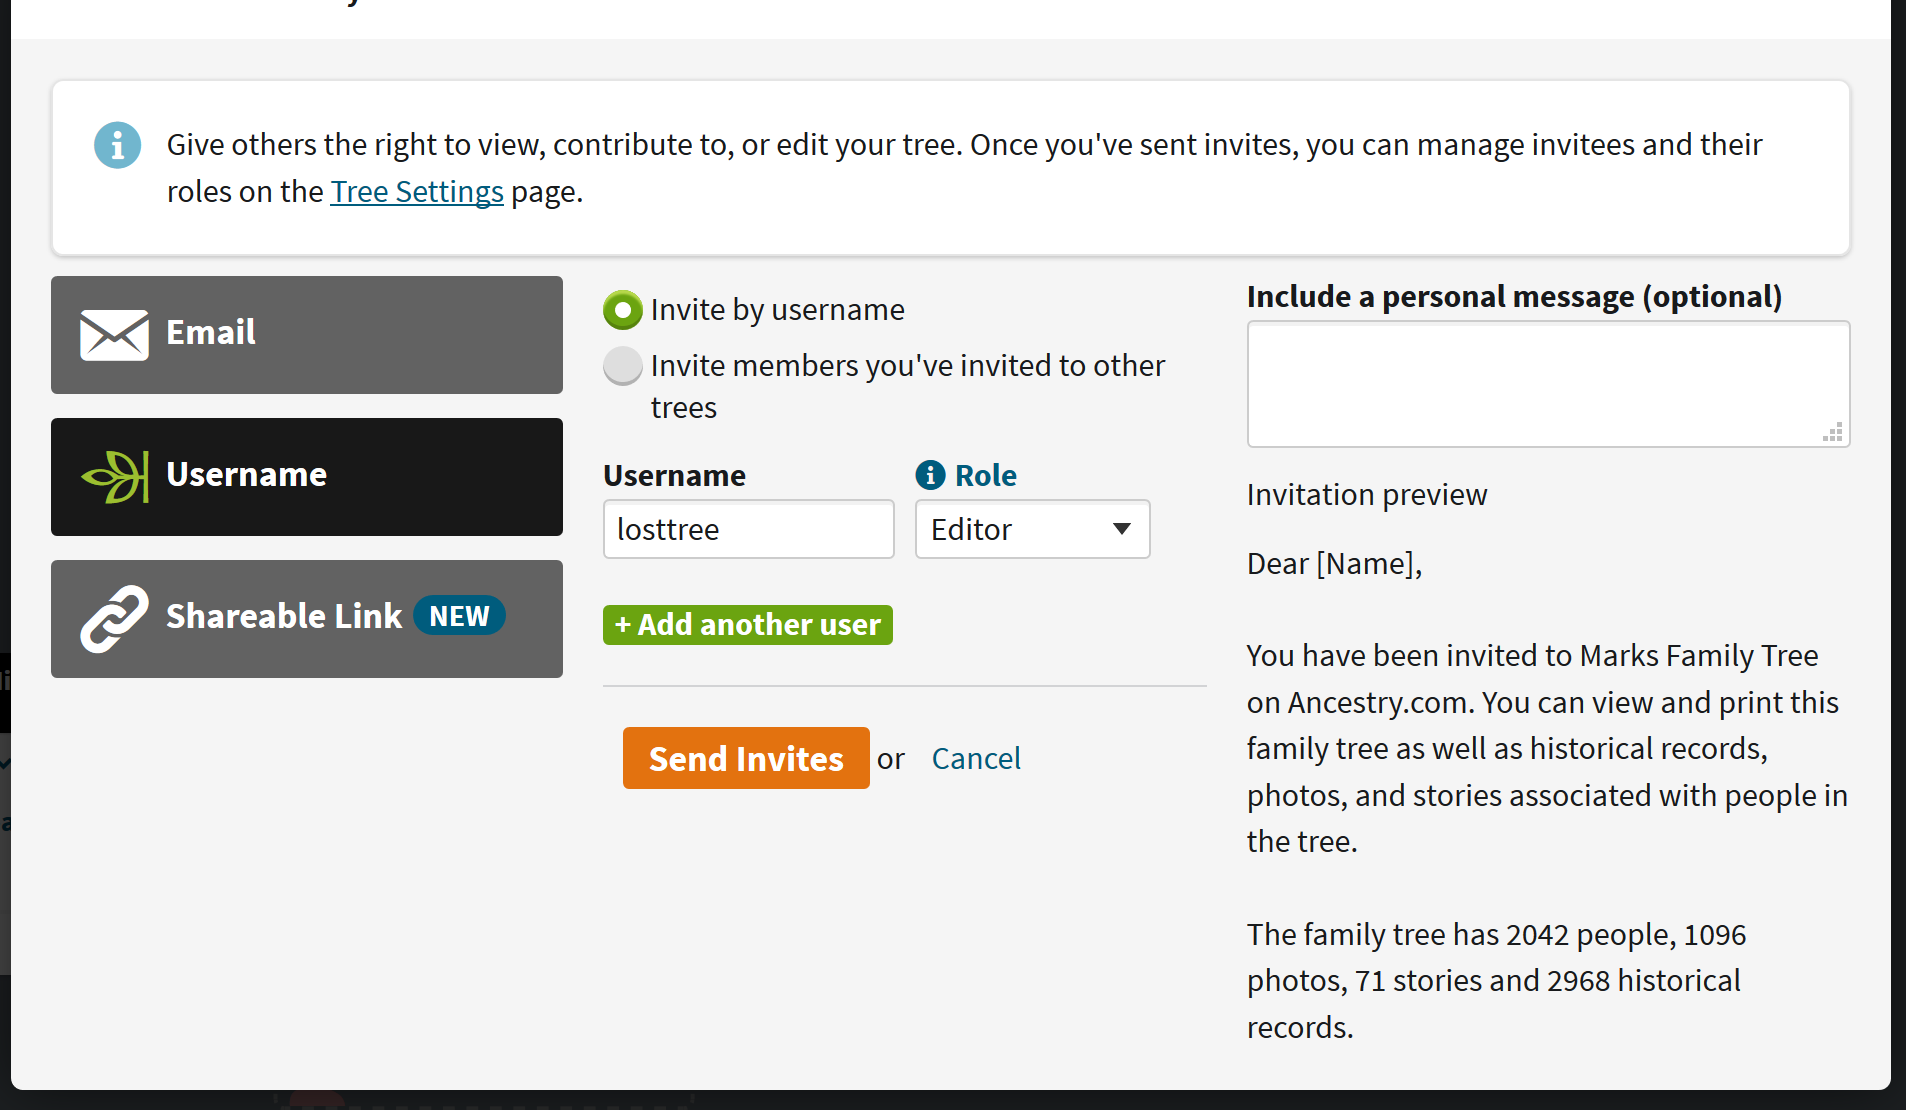Open the Tree Settings link

417,191
